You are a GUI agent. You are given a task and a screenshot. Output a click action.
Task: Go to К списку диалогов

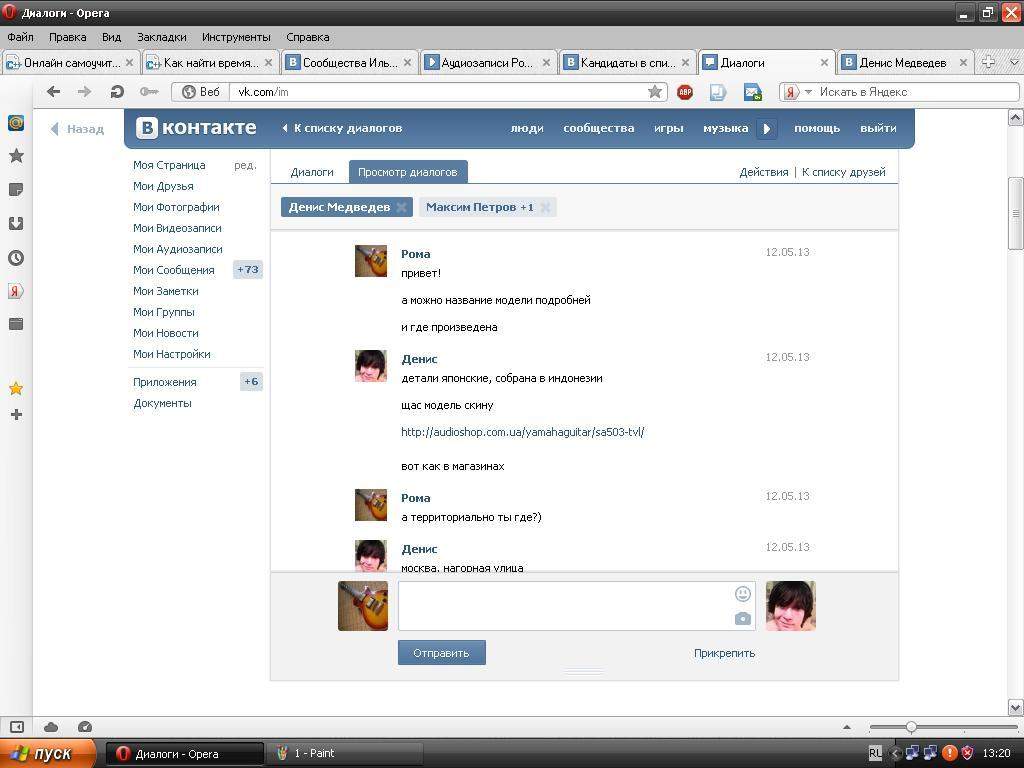(342, 128)
